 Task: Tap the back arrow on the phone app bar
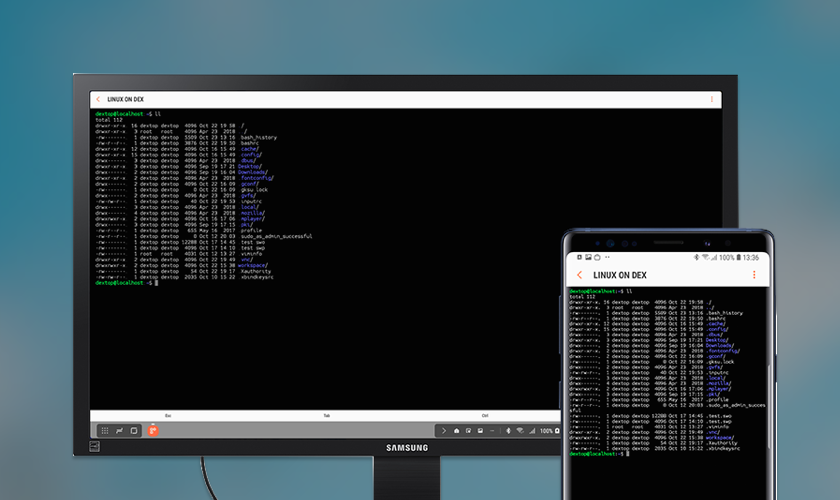(579, 275)
